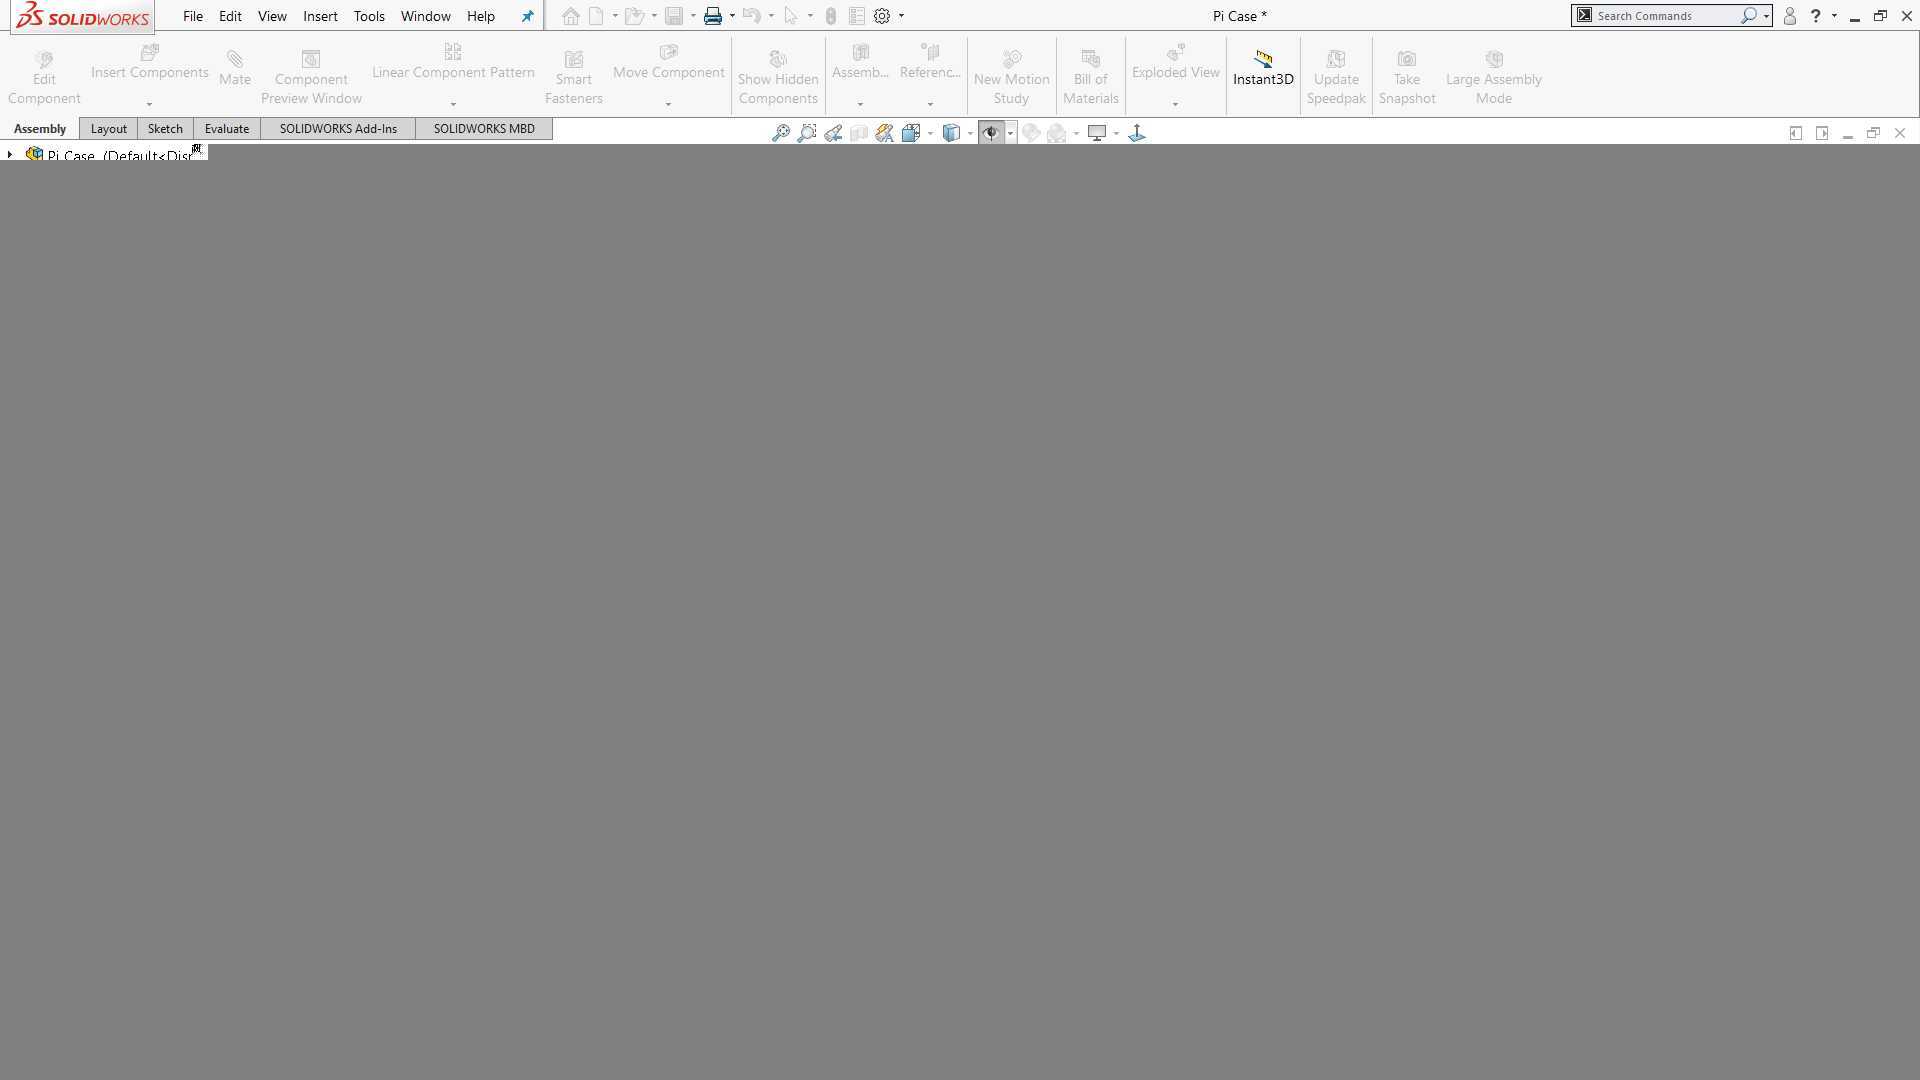Open Options gear dropdown arrow
This screenshot has height=1080, width=1920.
(901, 16)
